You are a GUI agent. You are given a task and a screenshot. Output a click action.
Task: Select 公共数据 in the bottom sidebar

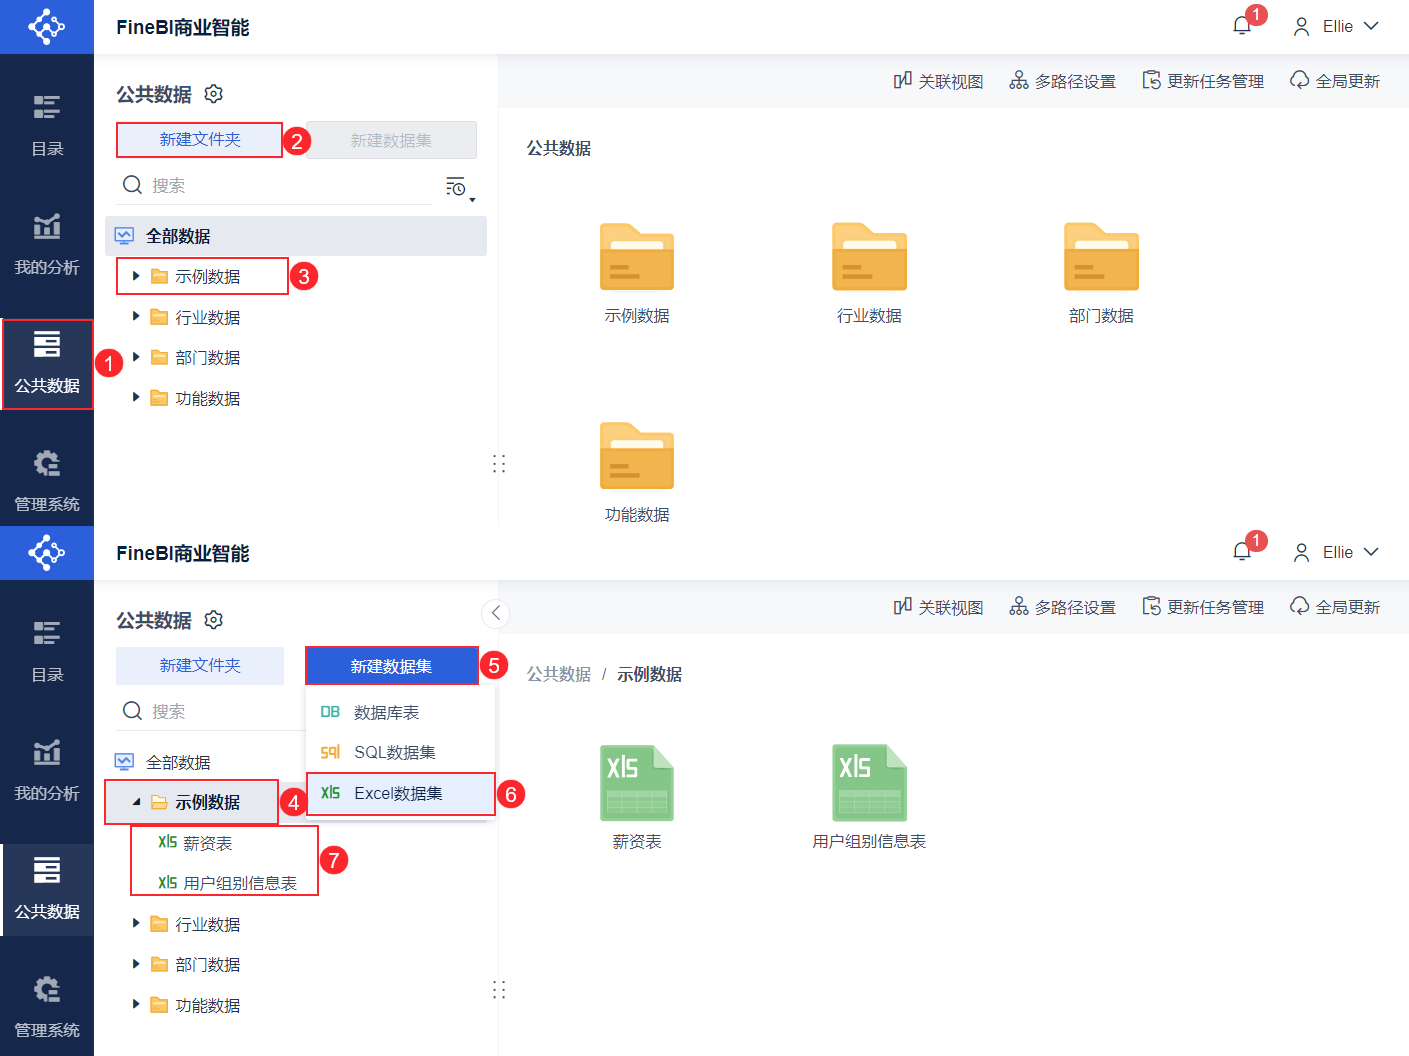click(x=47, y=890)
